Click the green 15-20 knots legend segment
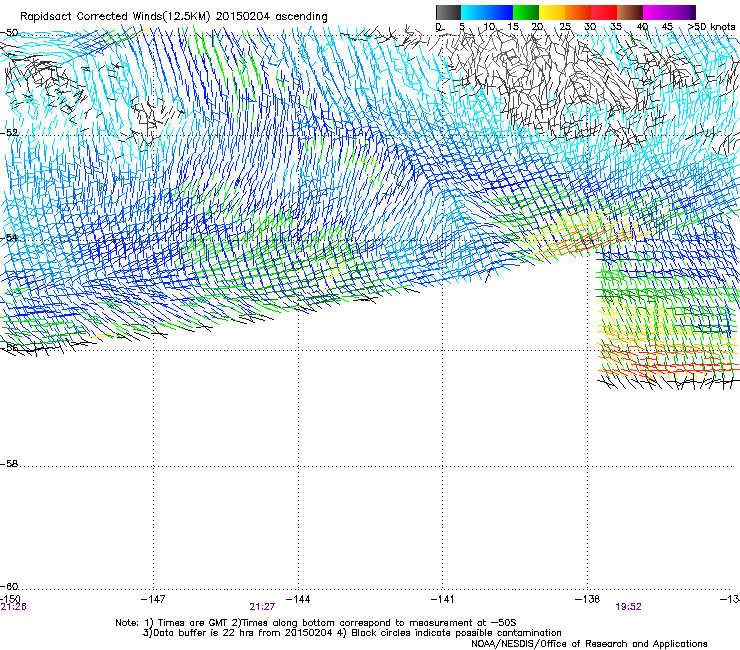This screenshot has width=740, height=650. [526, 12]
